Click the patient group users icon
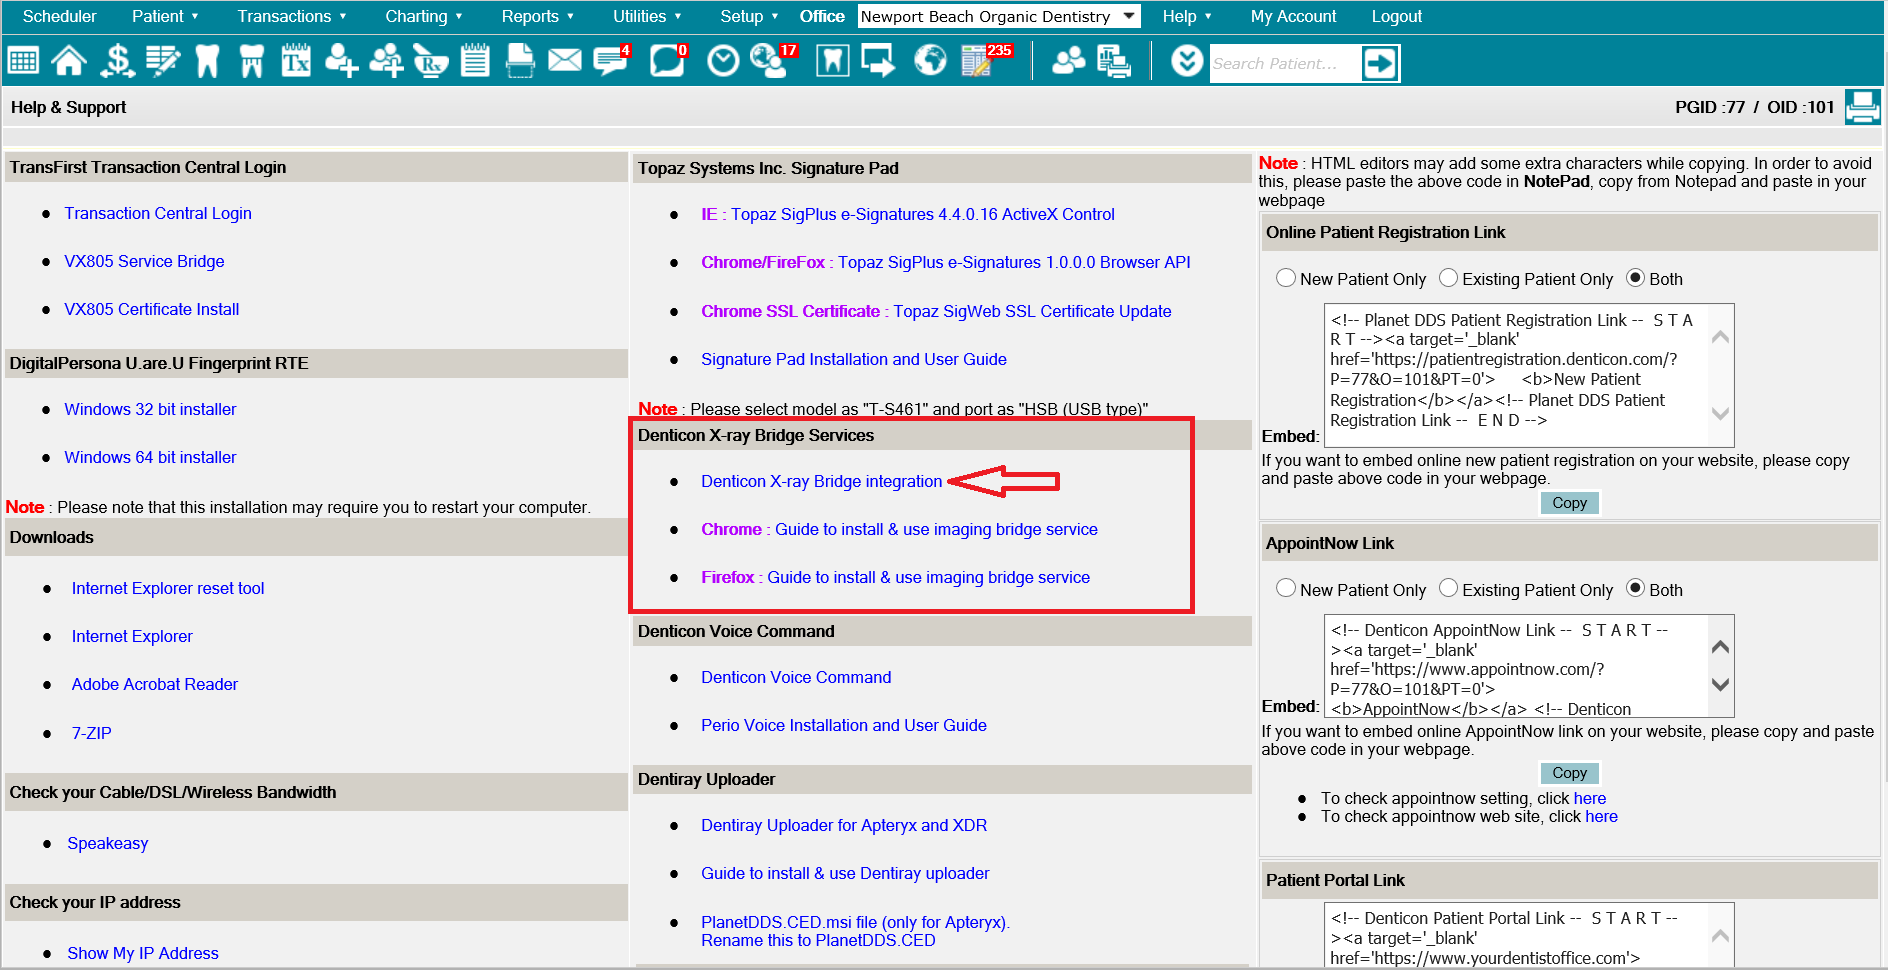 point(1069,61)
